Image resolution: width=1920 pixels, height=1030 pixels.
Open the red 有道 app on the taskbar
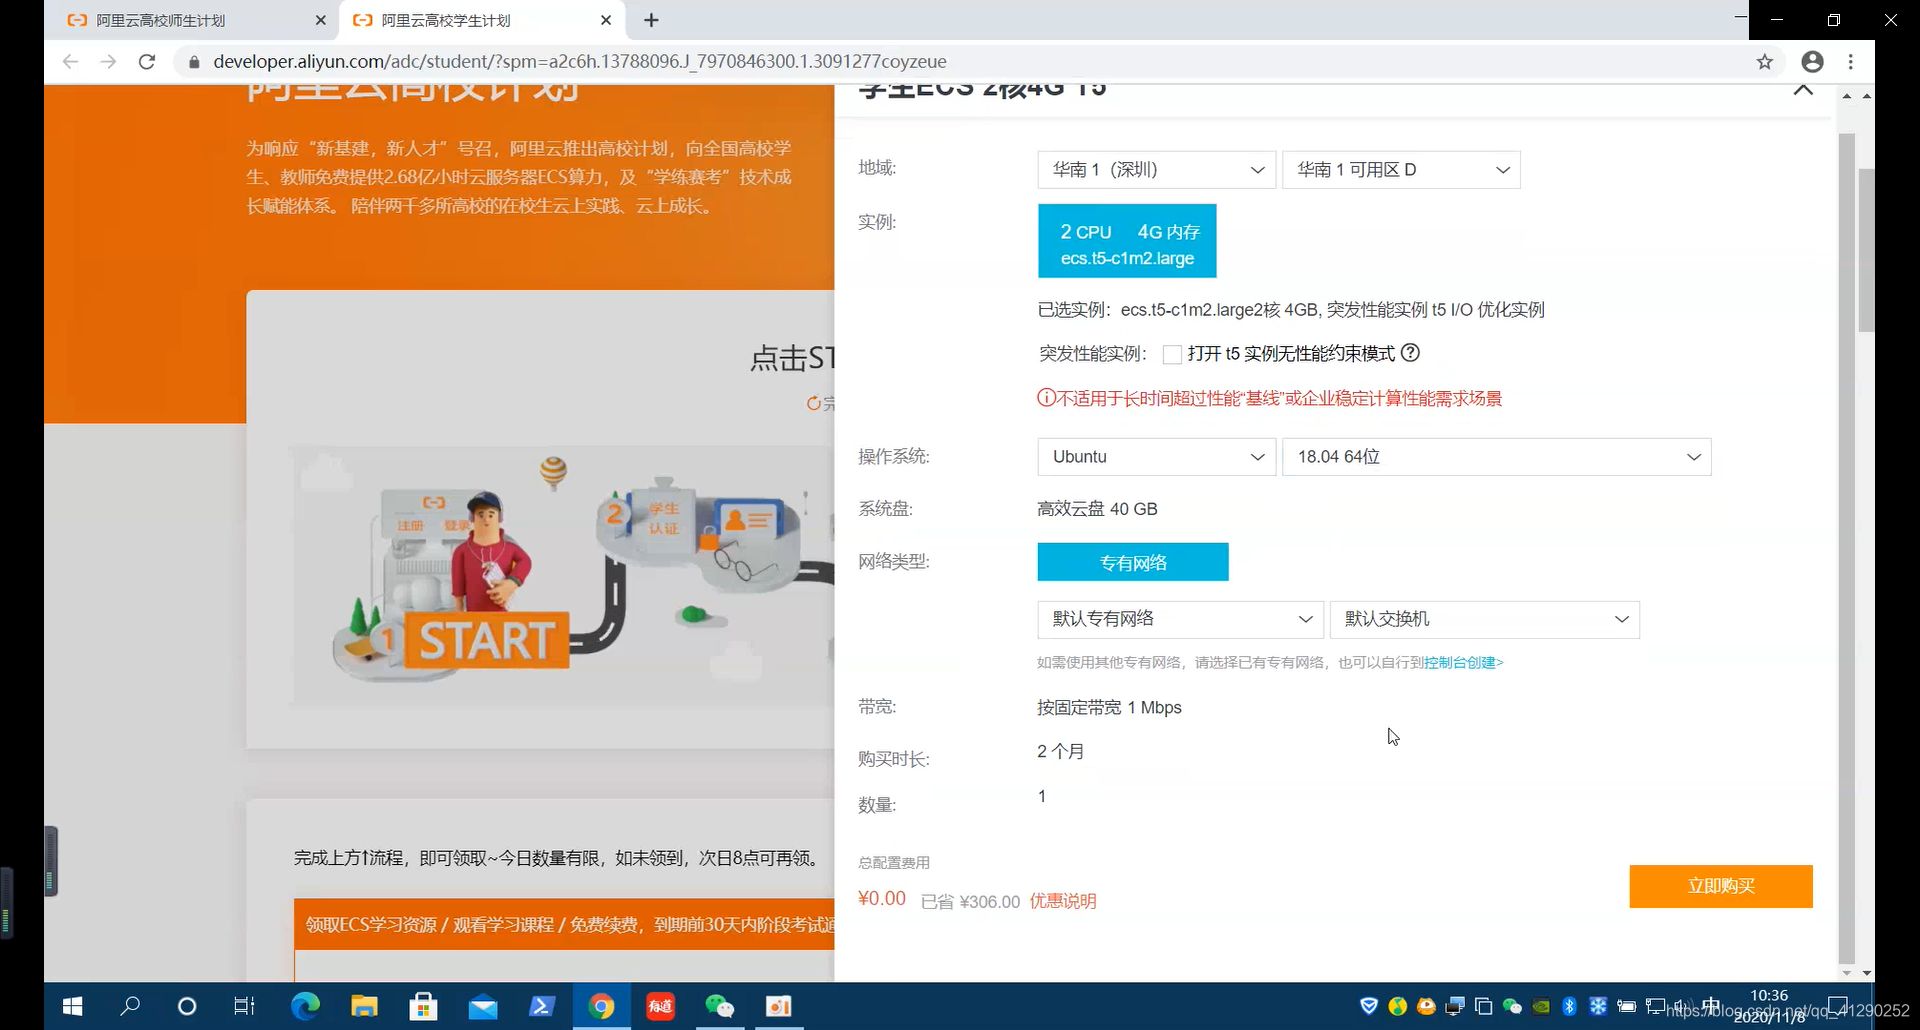click(660, 1006)
